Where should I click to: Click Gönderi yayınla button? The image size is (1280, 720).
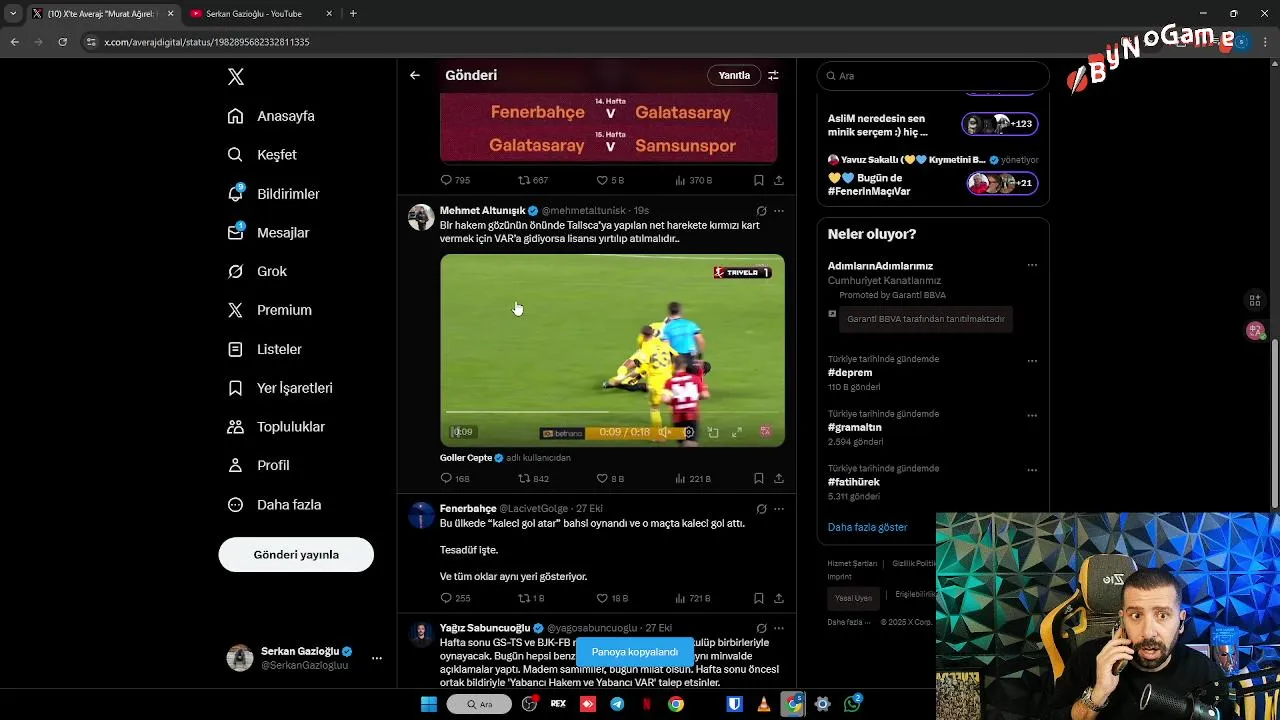pos(296,554)
